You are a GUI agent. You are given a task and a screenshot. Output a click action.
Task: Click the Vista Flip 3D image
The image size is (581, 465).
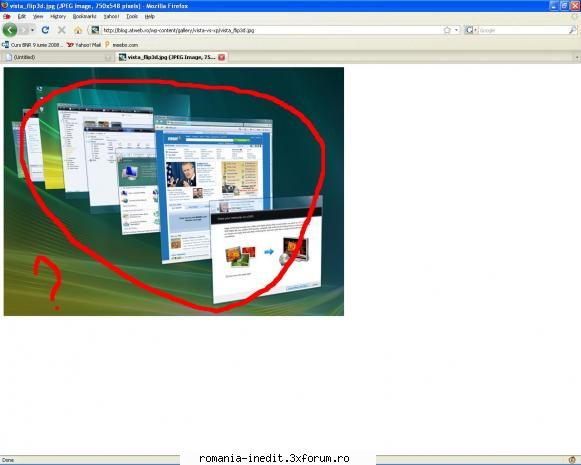pos(174,191)
